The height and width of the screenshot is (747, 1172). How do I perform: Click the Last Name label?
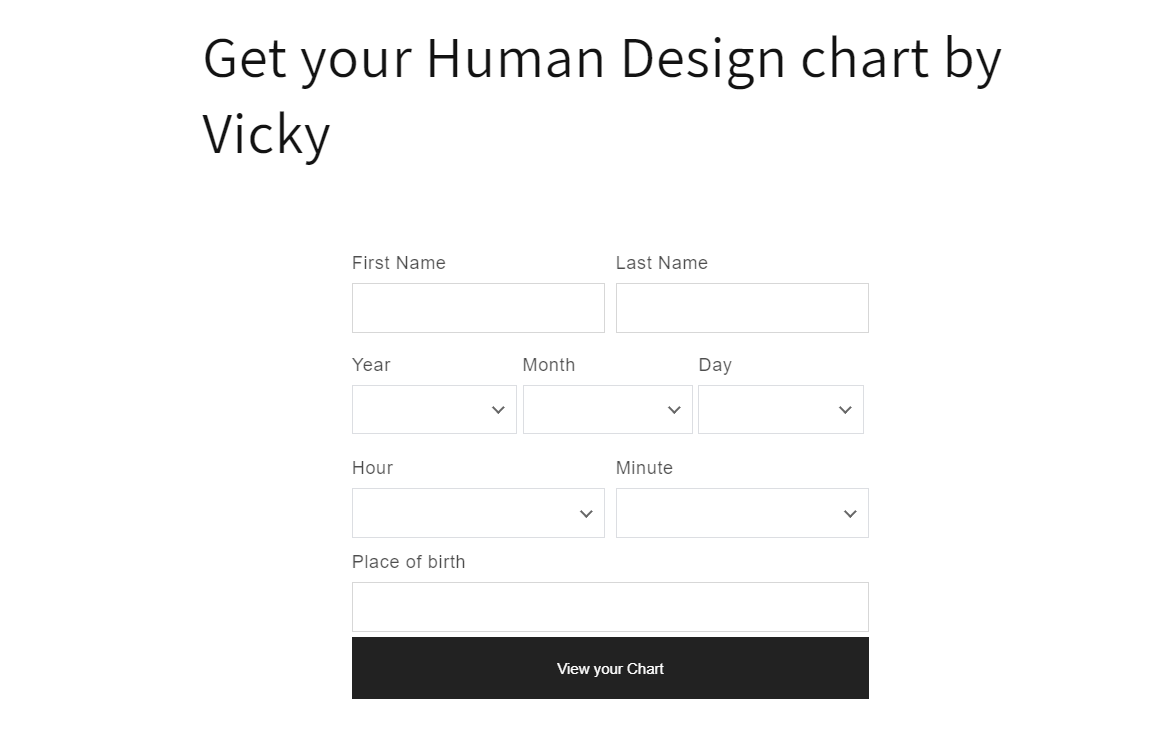point(661,263)
